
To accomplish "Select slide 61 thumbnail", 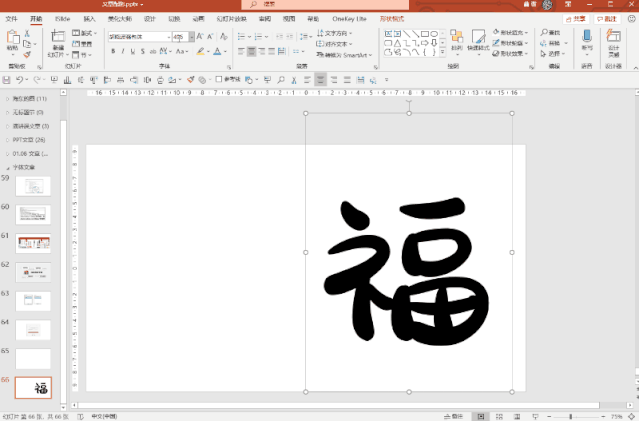I will [x=33, y=243].
